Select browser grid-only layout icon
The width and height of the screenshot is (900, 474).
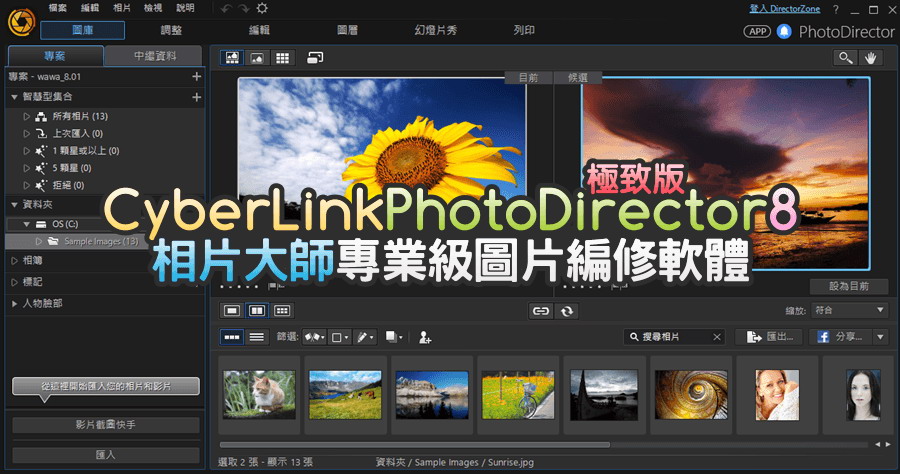point(282,58)
